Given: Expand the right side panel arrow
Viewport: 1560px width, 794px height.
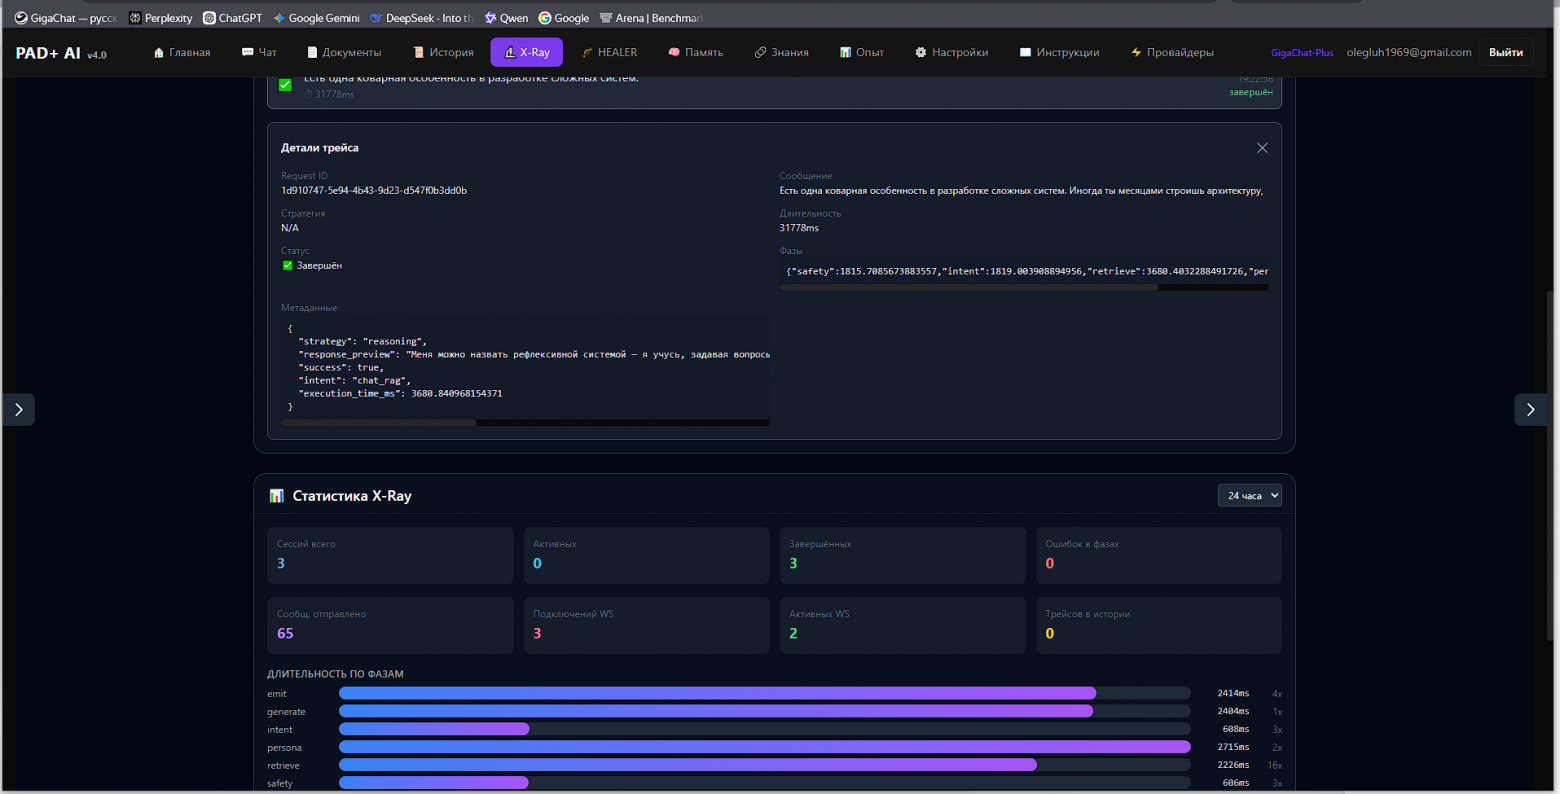Looking at the screenshot, I should [x=1530, y=409].
